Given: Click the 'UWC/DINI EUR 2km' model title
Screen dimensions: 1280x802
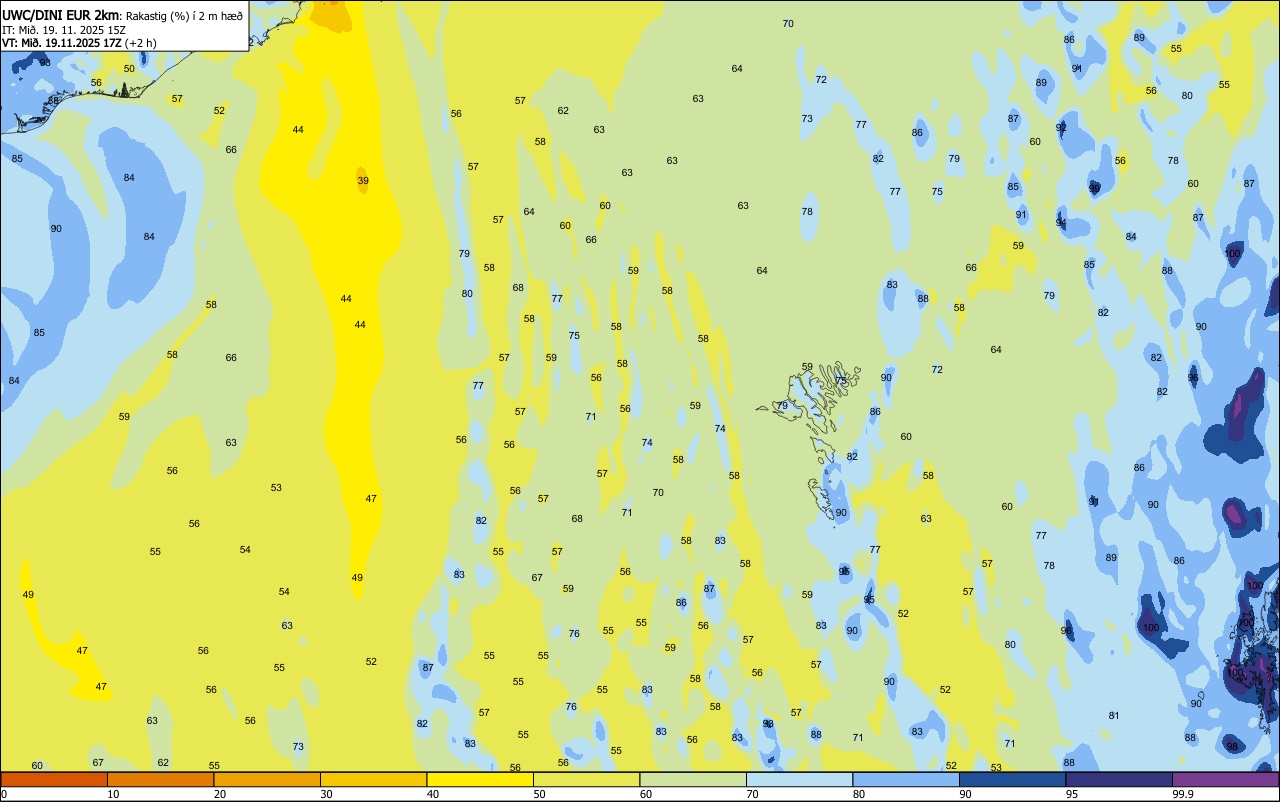Looking at the screenshot, I should click(x=60, y=15).
